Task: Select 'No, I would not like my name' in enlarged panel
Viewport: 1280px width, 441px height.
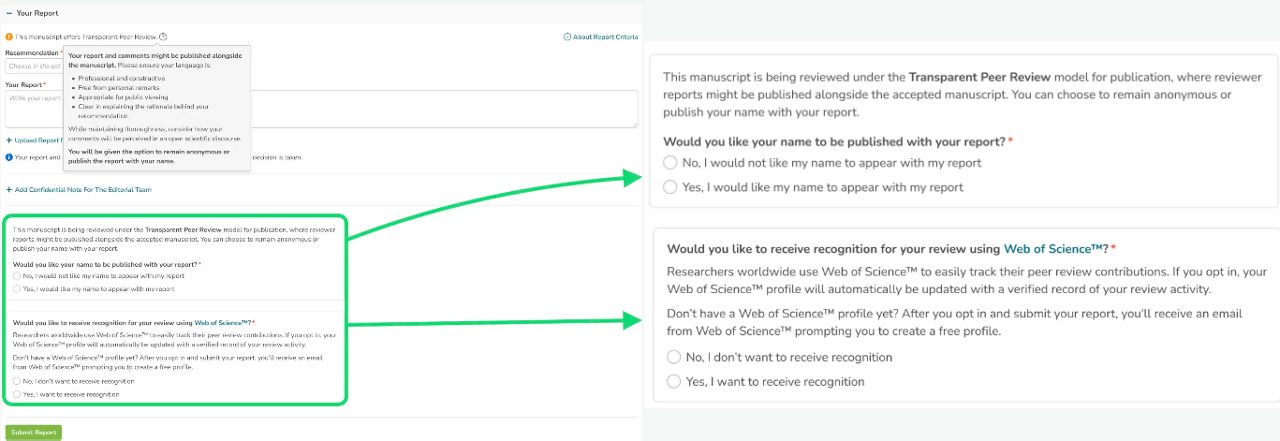Action: pyautogui.click(x=672, y=162)
